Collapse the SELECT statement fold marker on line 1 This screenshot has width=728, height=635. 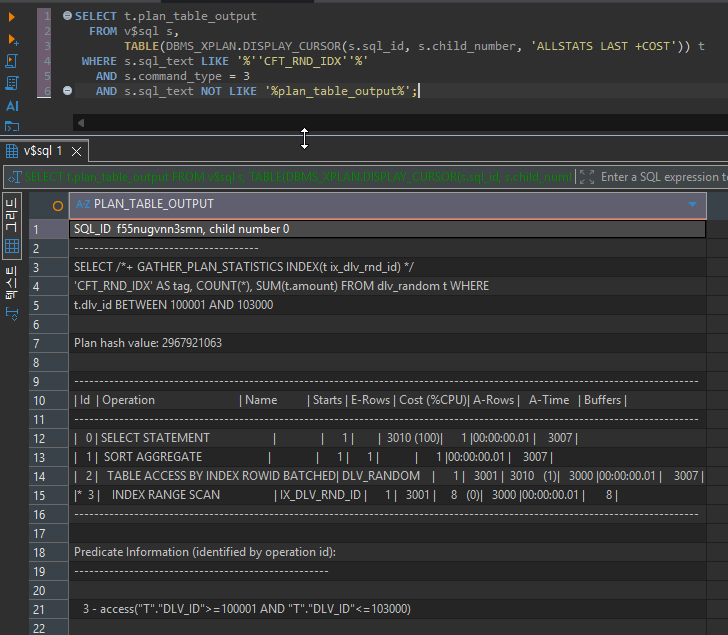(x=67, y=16)
